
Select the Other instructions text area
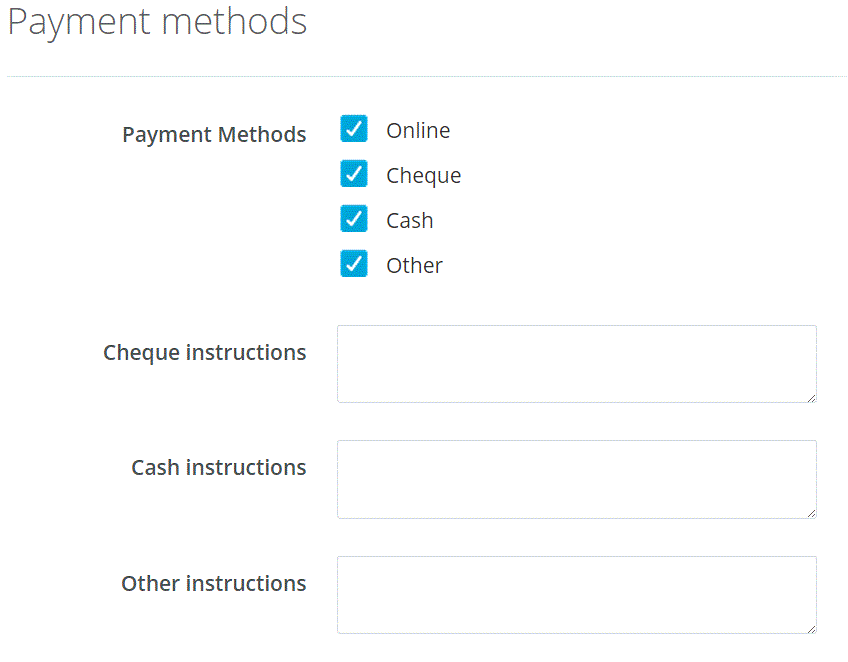tap(576, 595)
